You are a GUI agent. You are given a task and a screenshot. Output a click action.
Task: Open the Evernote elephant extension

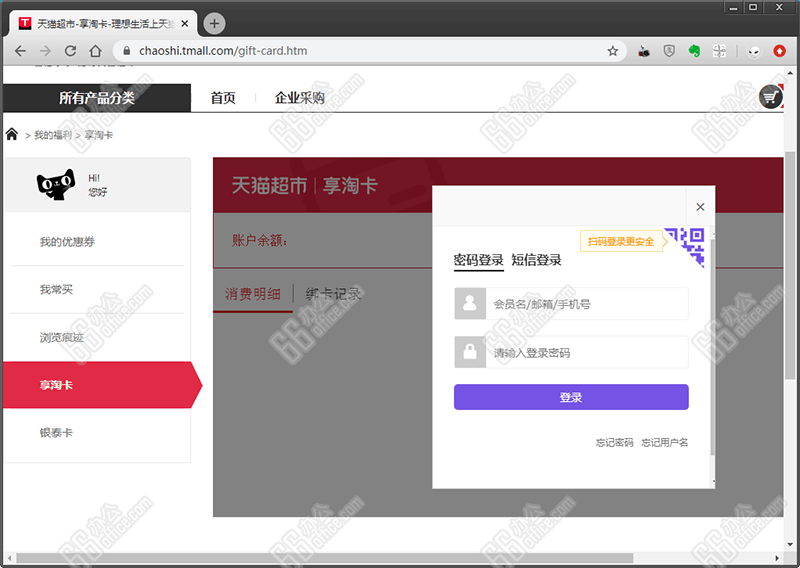tap(694, 51)
